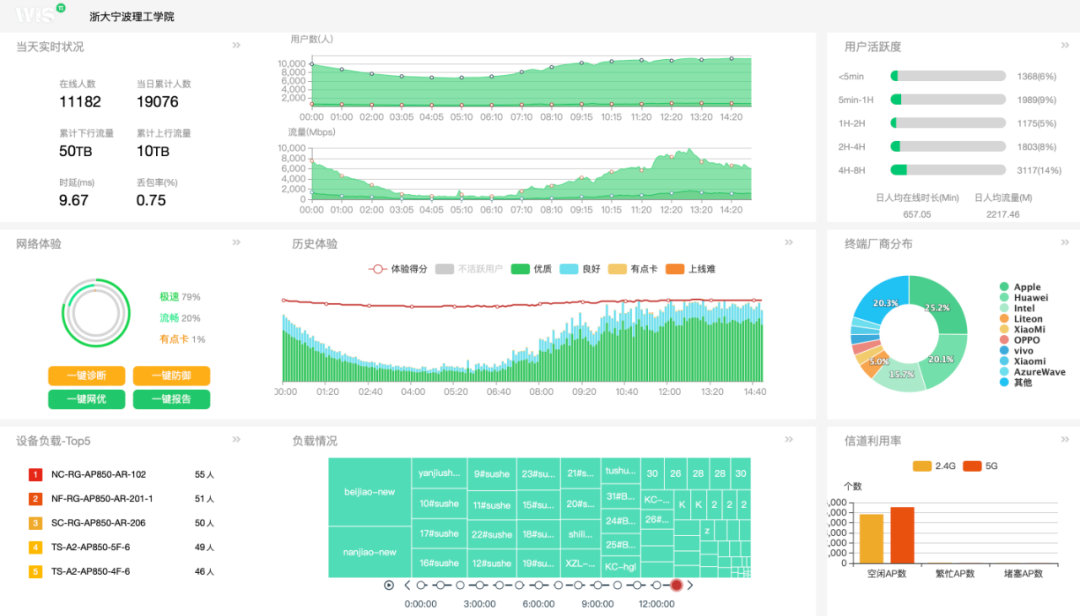The height and width of the screenshot is (616, 1080).
Task: Toggle the Apple legend color dot
Action: tap(1003, 287)
